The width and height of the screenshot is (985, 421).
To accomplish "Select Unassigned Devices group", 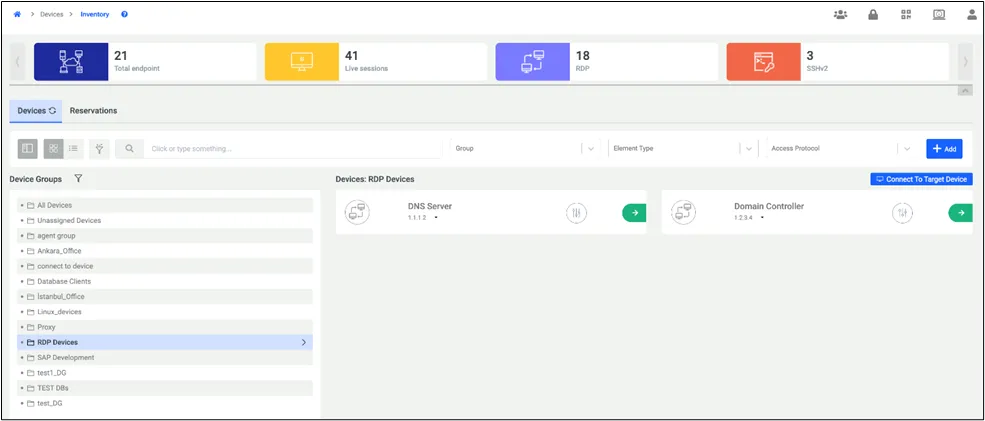I will coord(165,221).
